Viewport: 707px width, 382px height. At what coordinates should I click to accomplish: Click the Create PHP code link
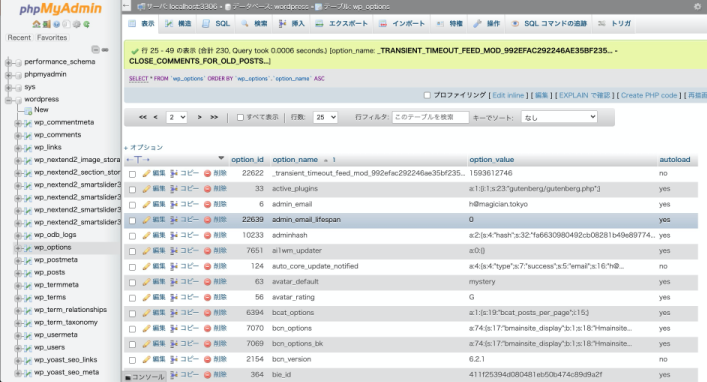point(649,96)
